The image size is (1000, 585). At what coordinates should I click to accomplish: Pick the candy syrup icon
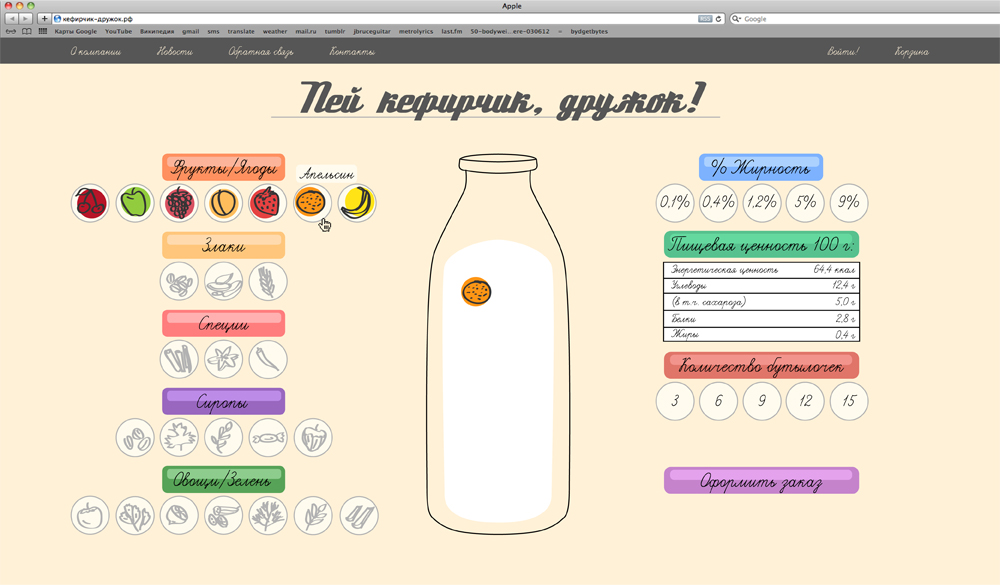[268, 438]
